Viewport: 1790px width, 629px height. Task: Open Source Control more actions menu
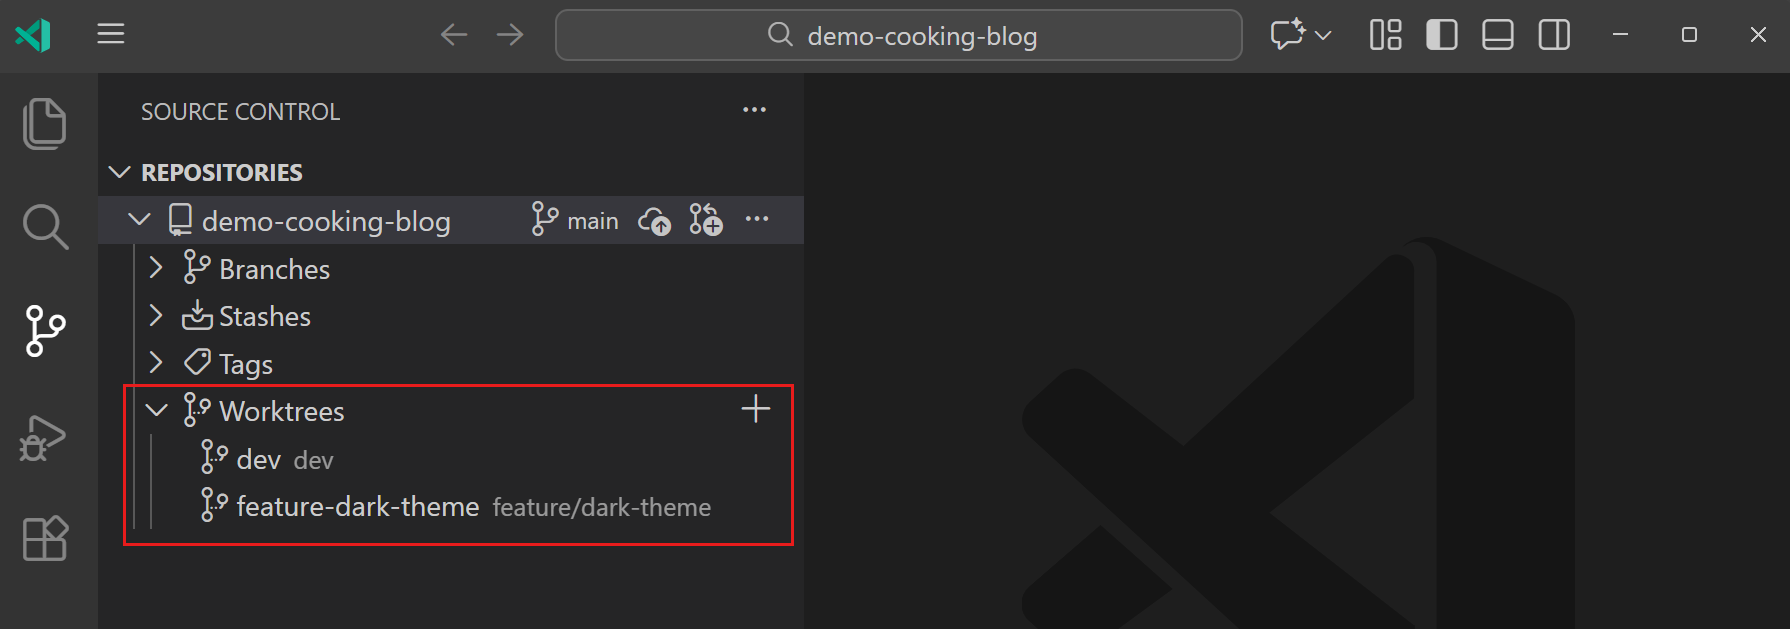[x=754, y=110]
